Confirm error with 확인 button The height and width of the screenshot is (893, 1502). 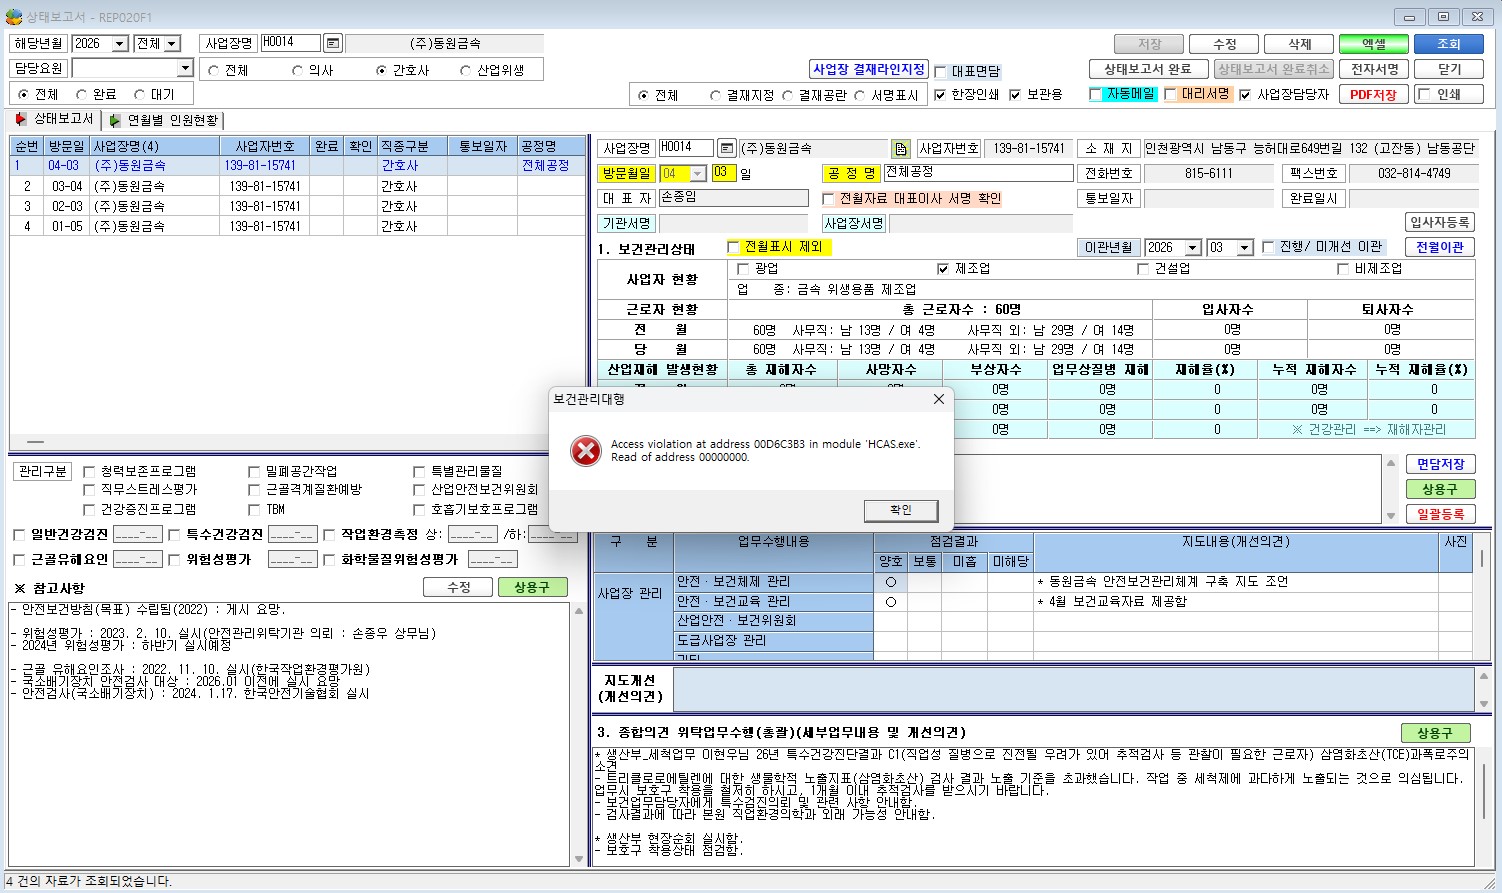pos(901,510)
